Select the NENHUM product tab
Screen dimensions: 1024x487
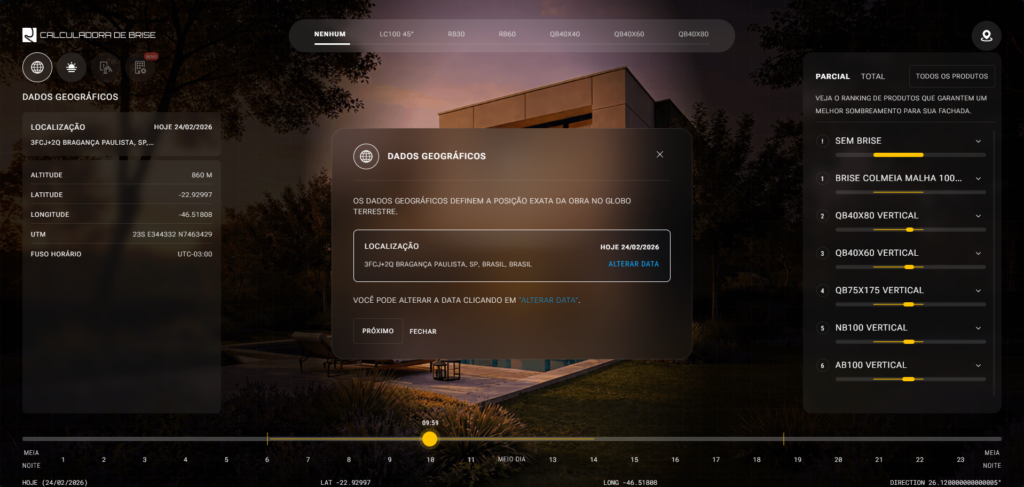330,34
